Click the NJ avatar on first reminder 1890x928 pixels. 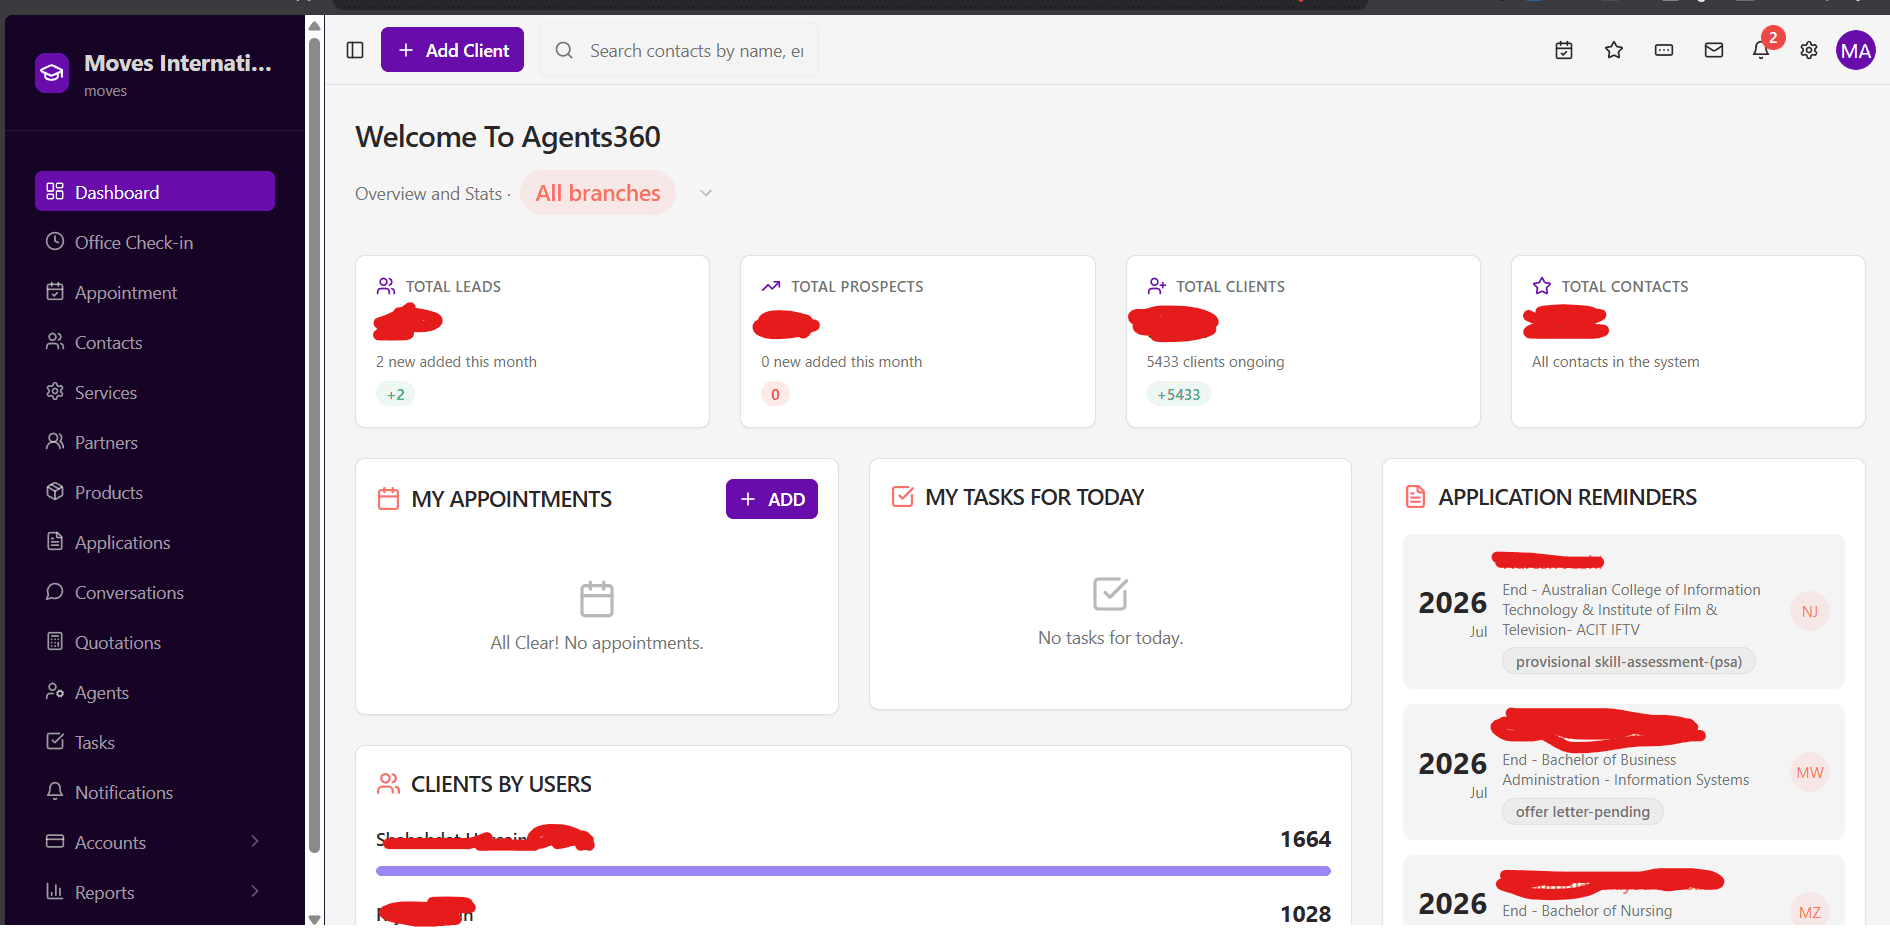pyautogui.click(x=1810, y=611)
